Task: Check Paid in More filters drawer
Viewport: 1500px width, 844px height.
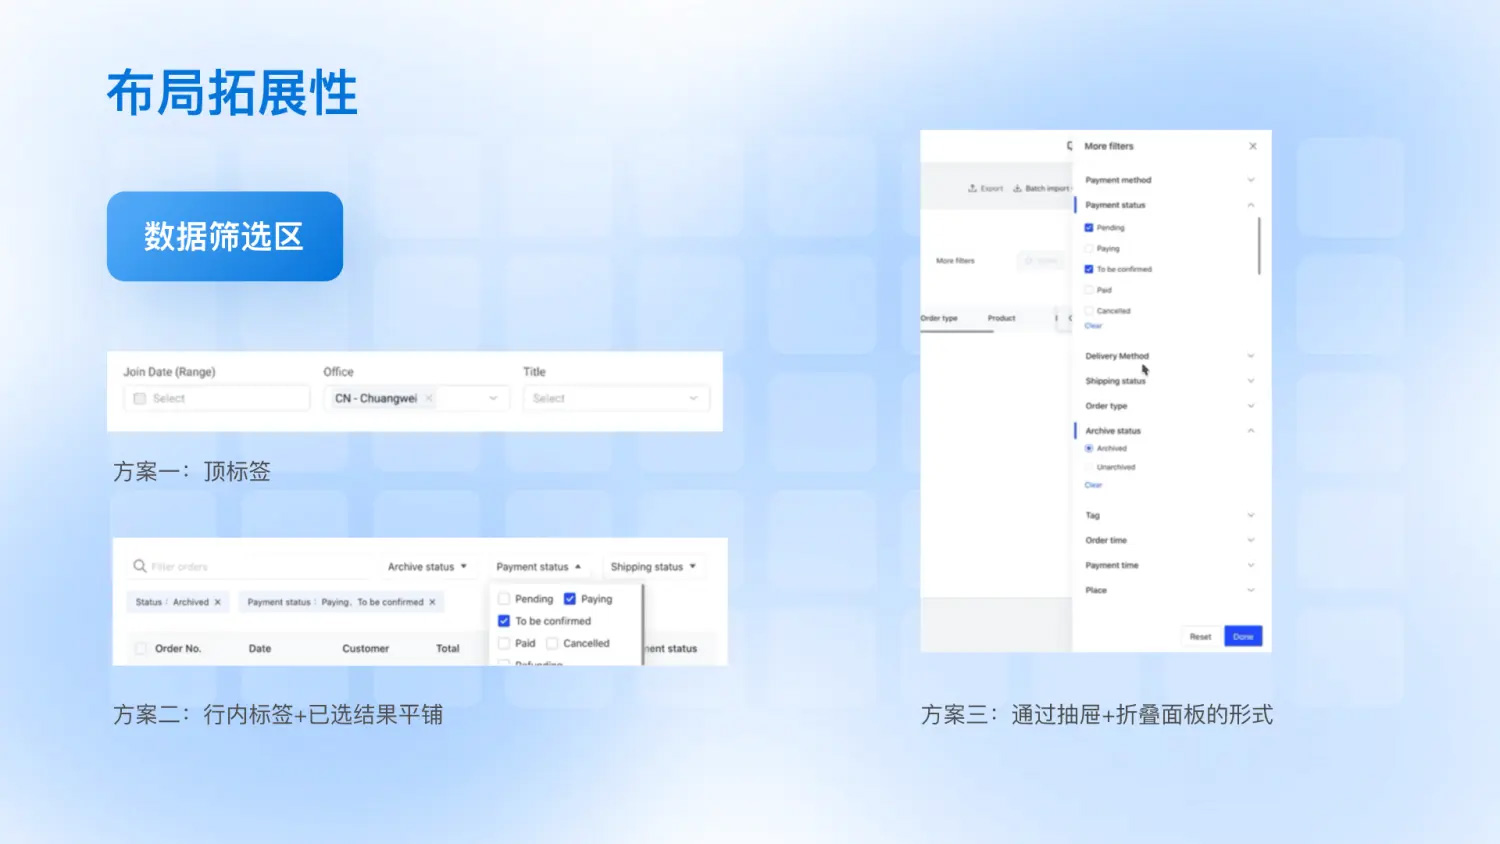Action: tap(1089, 290)
